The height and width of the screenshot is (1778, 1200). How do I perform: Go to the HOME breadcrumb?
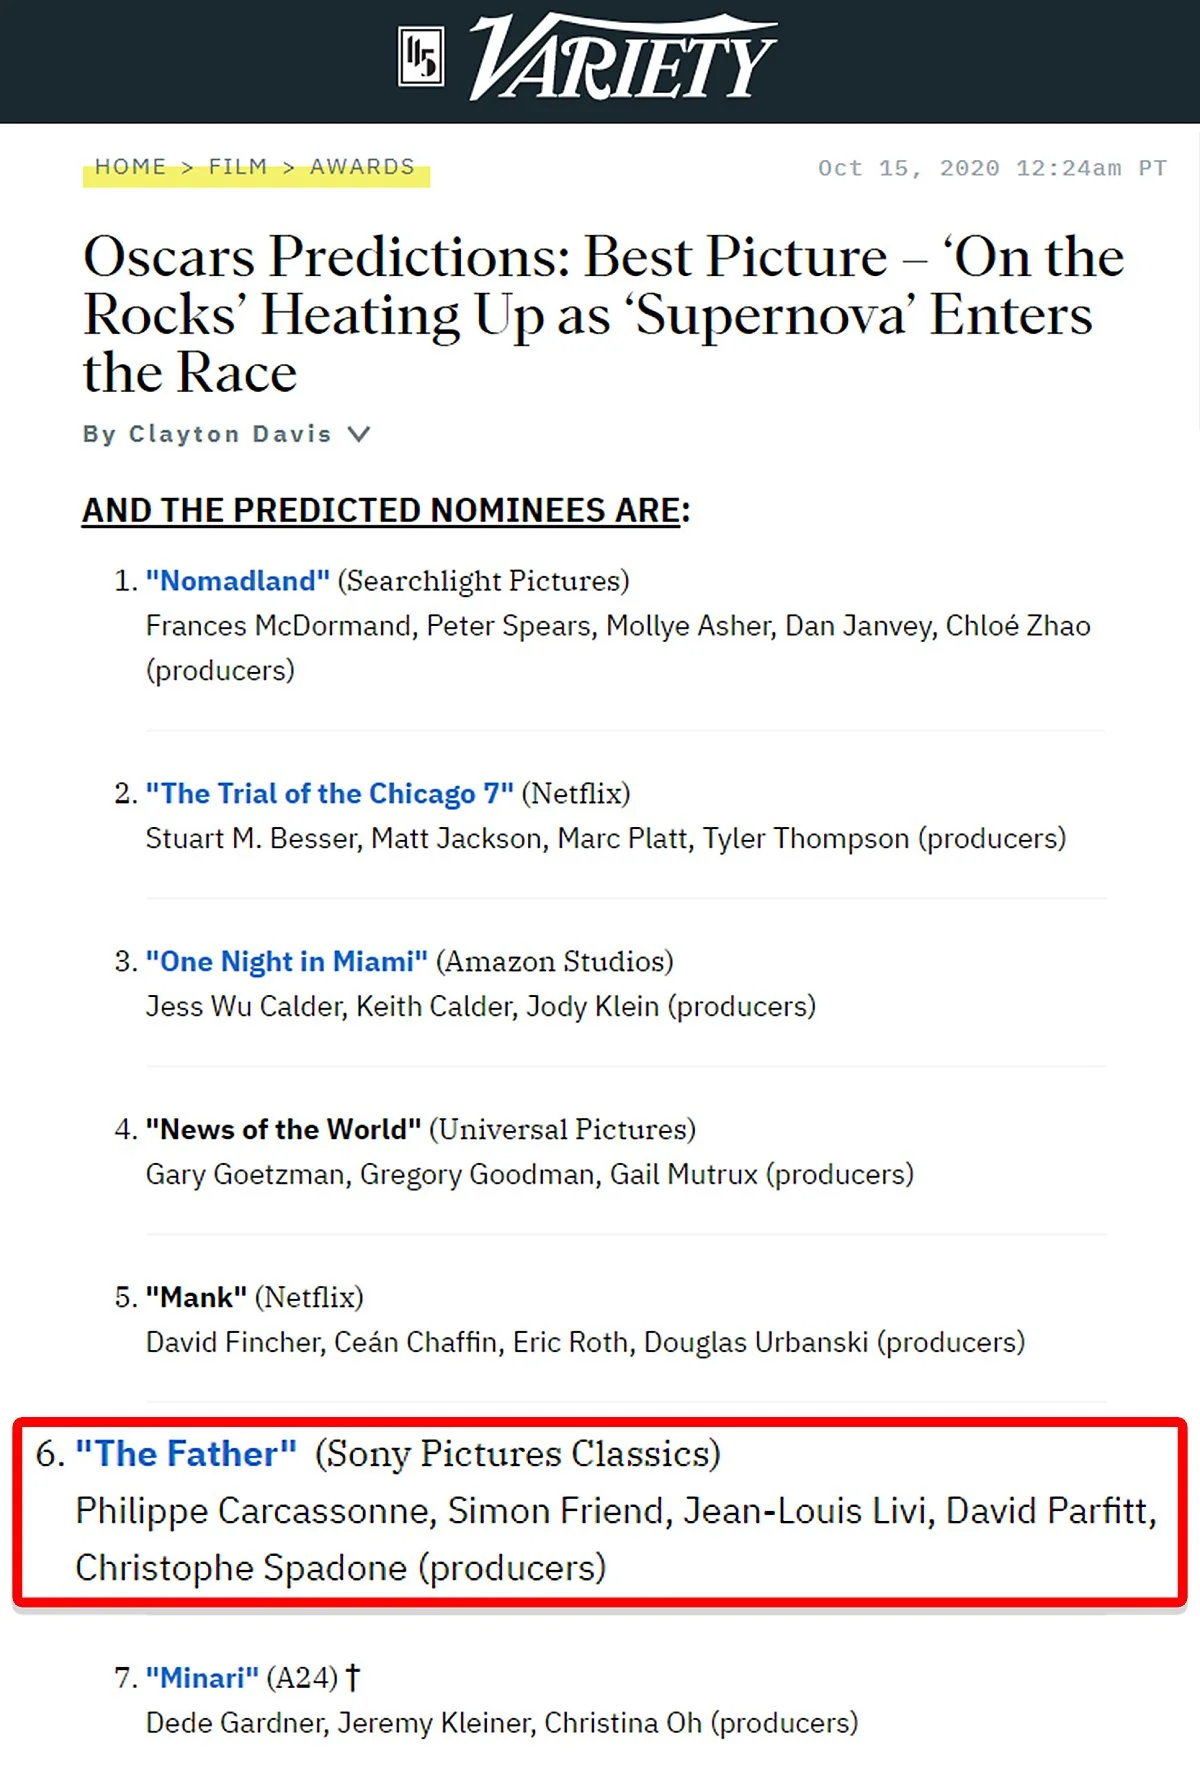click(131, 167)
